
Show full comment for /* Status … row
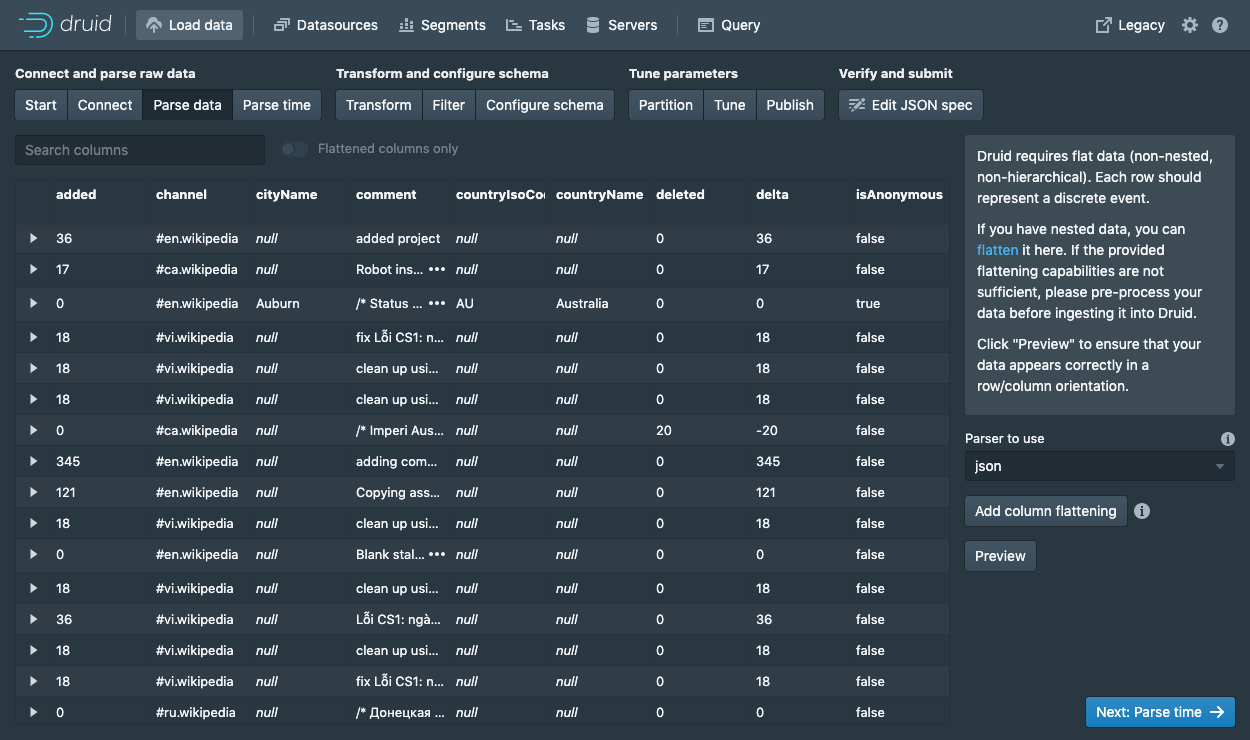(437, 304)
